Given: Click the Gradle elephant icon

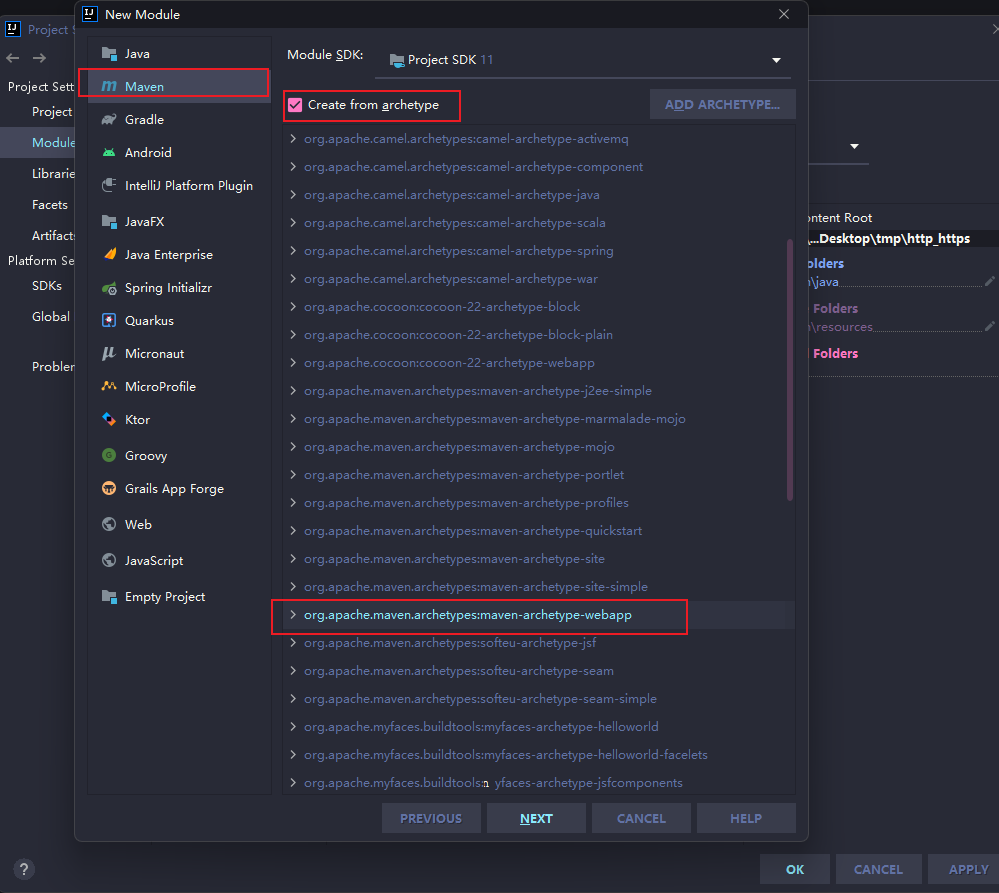Looking at the screenshot, I should [109, 119].
